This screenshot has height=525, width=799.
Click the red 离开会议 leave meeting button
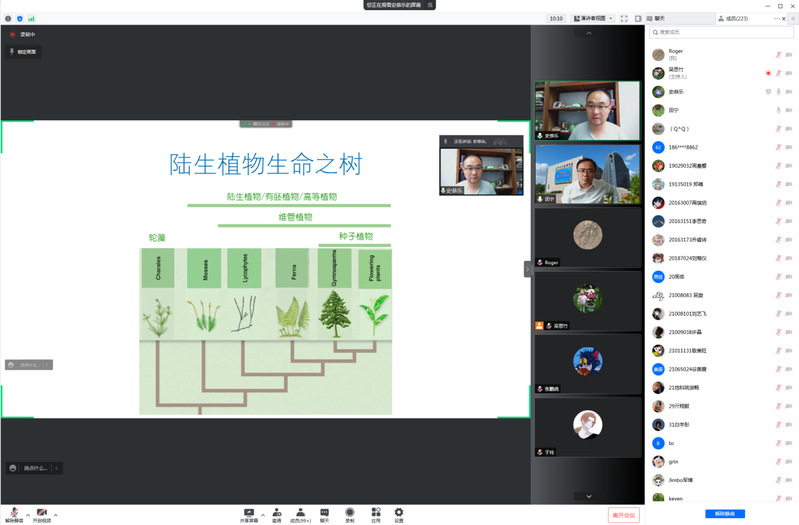click(624, 514)
